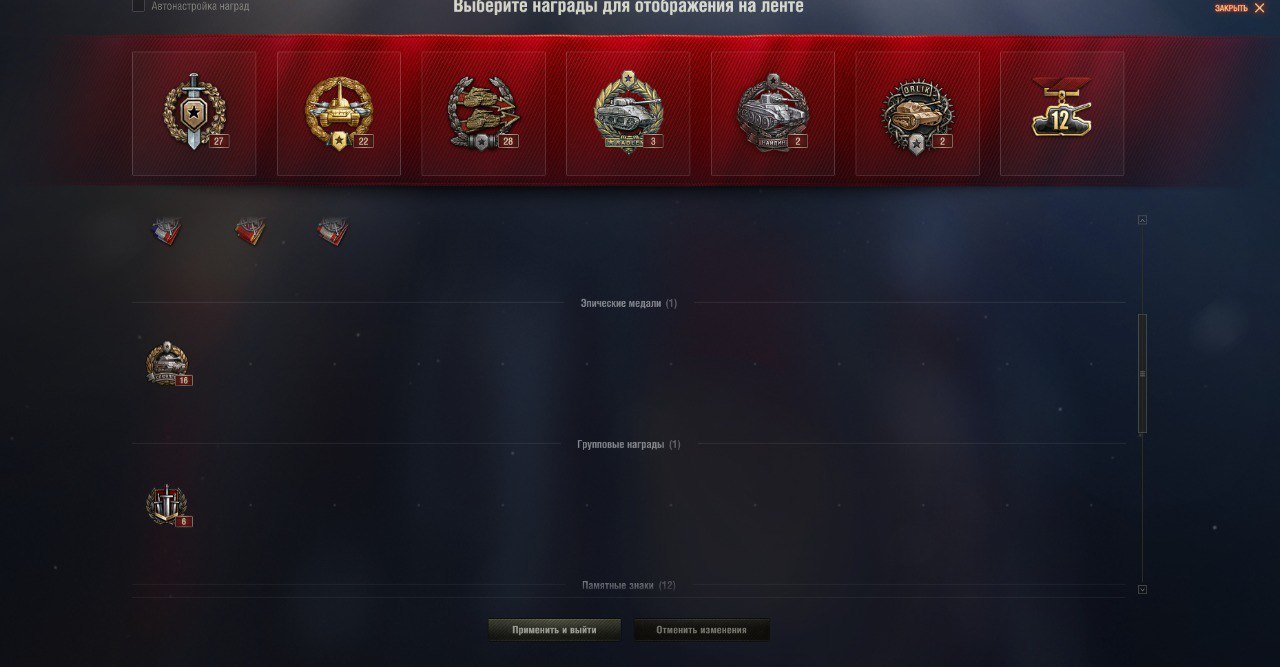Click the gold tank badge showing number 12
Screen dimensions: 1280x667
click(1062, 113)
